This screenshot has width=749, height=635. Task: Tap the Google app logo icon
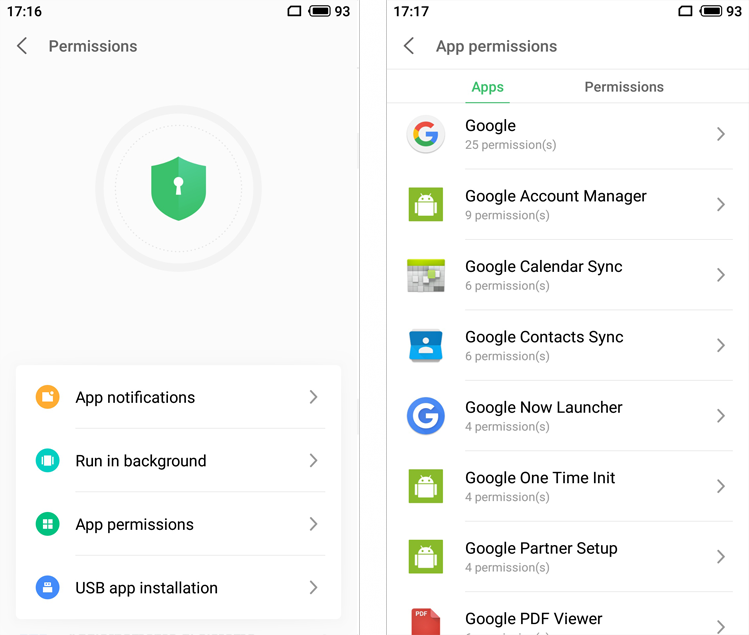click(426, 134)
